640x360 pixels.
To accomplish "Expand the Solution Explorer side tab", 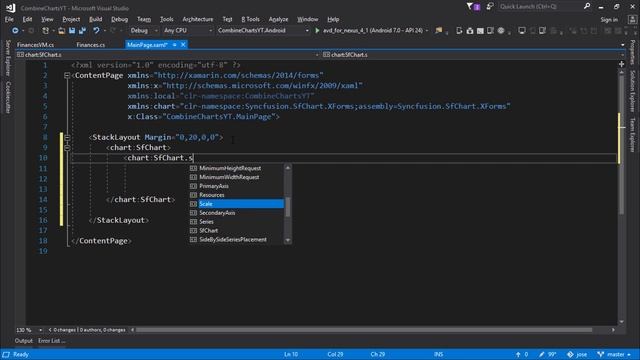I will click(x=633, y=91).
